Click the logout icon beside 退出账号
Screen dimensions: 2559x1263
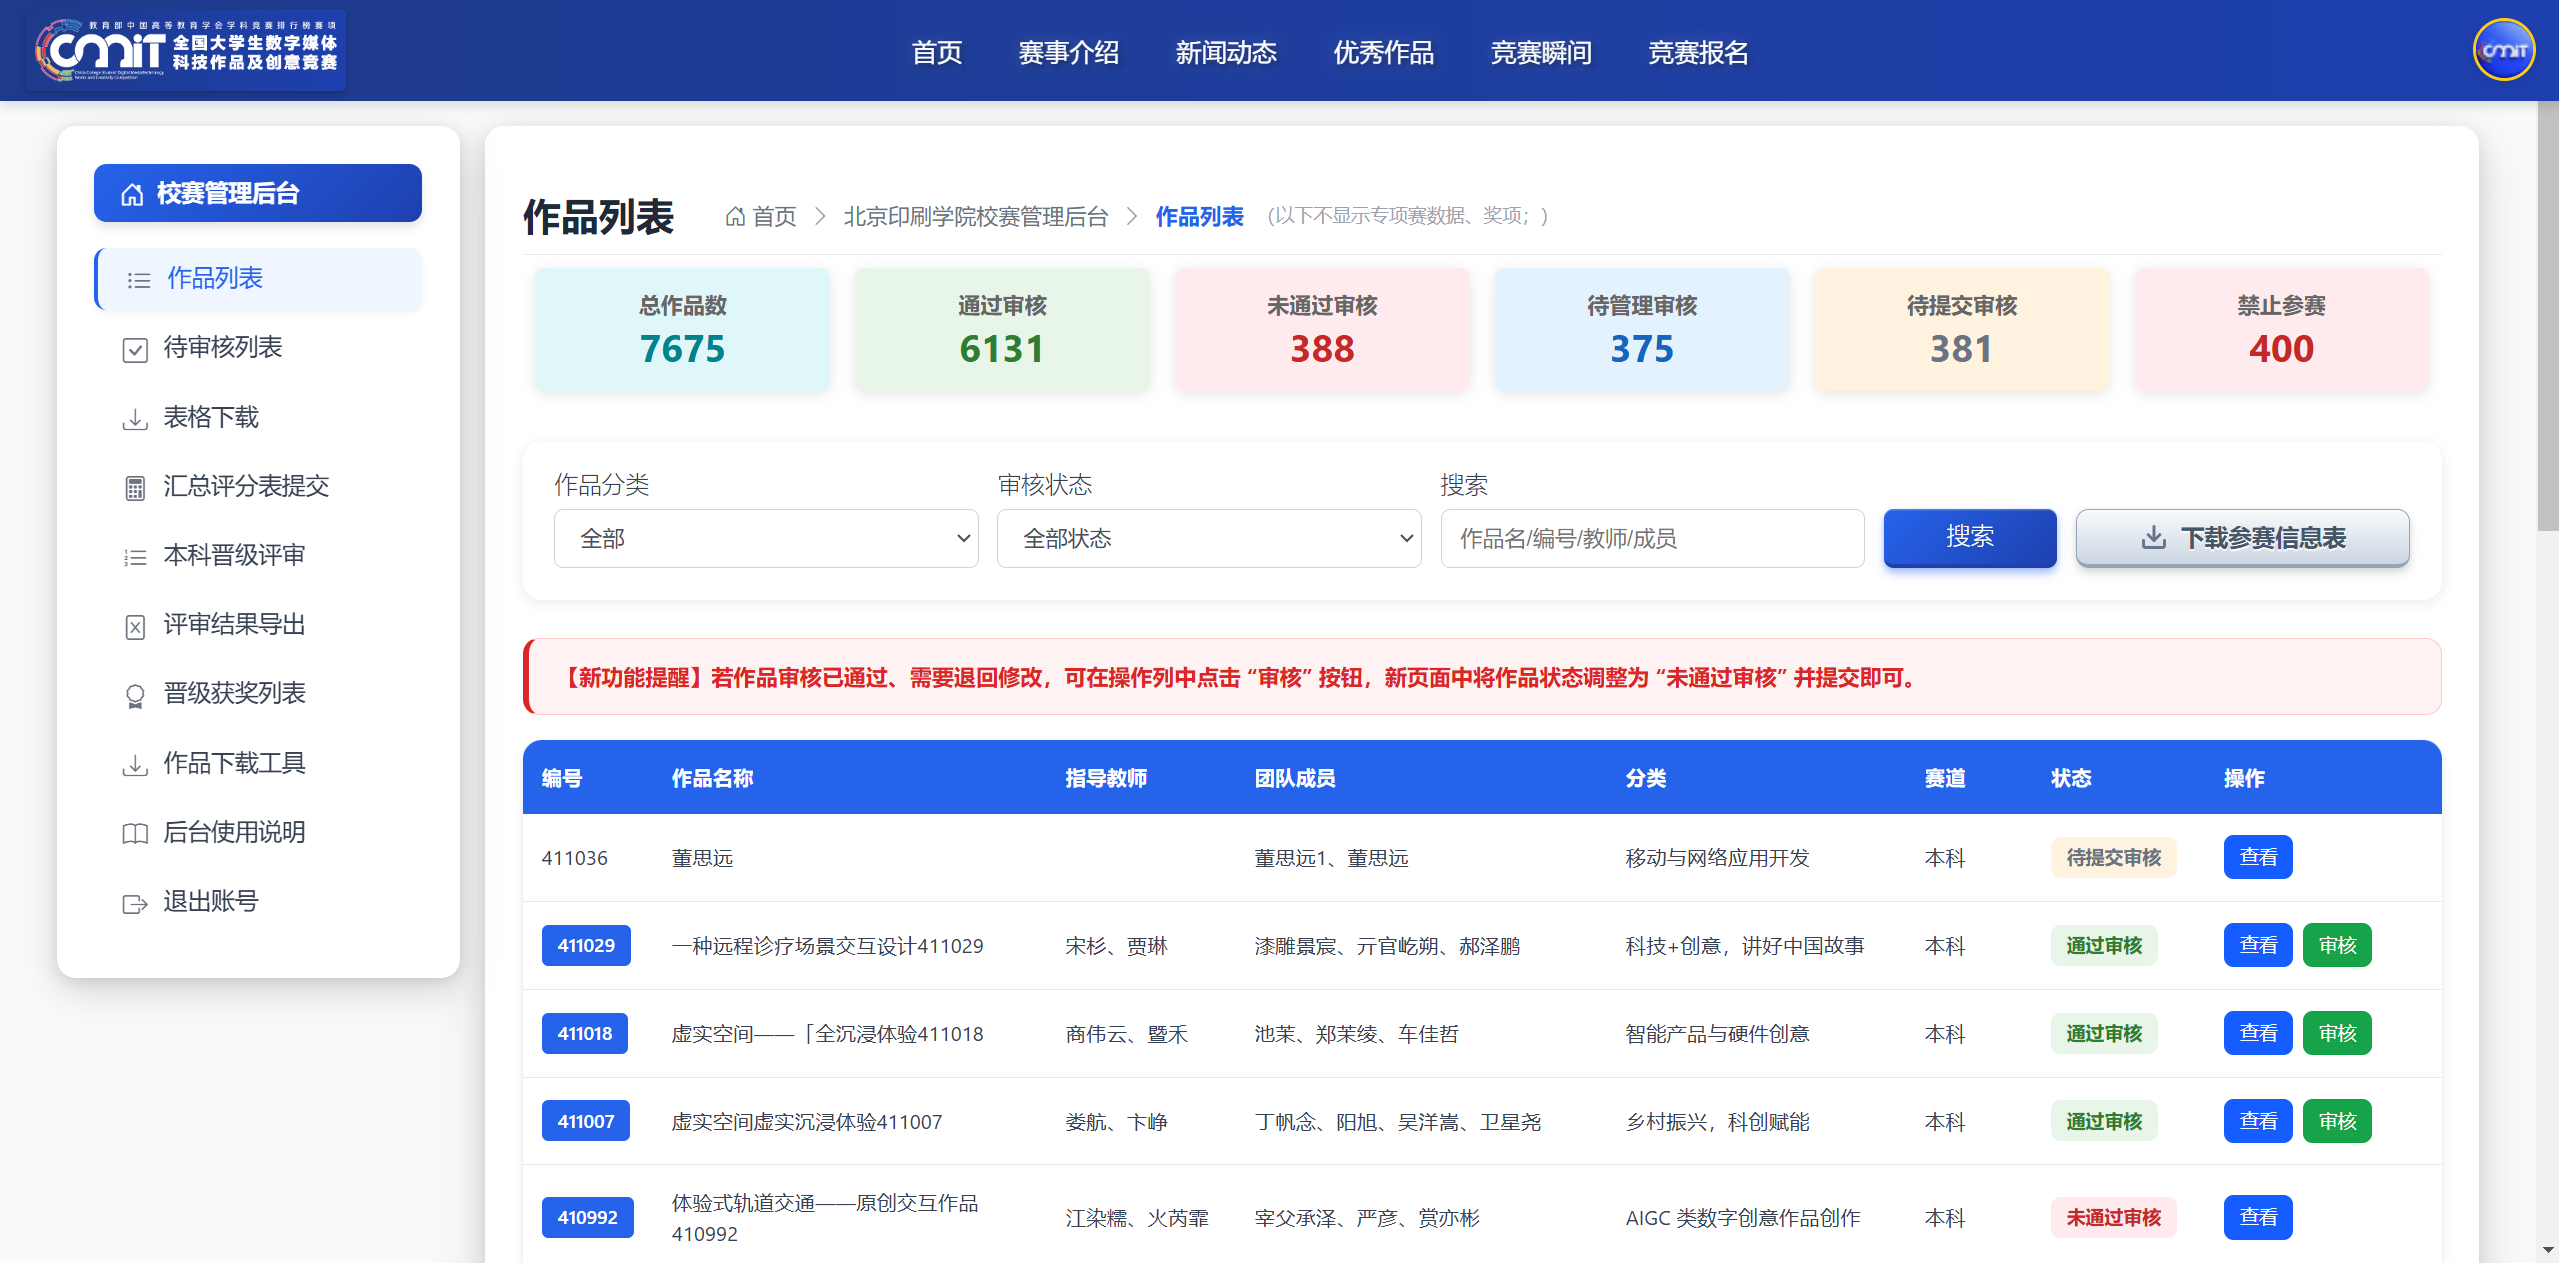pos(135,903)
